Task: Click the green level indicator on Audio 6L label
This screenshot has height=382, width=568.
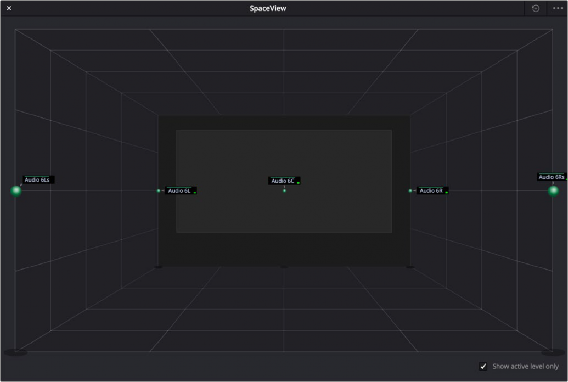Action: [195, 193]
